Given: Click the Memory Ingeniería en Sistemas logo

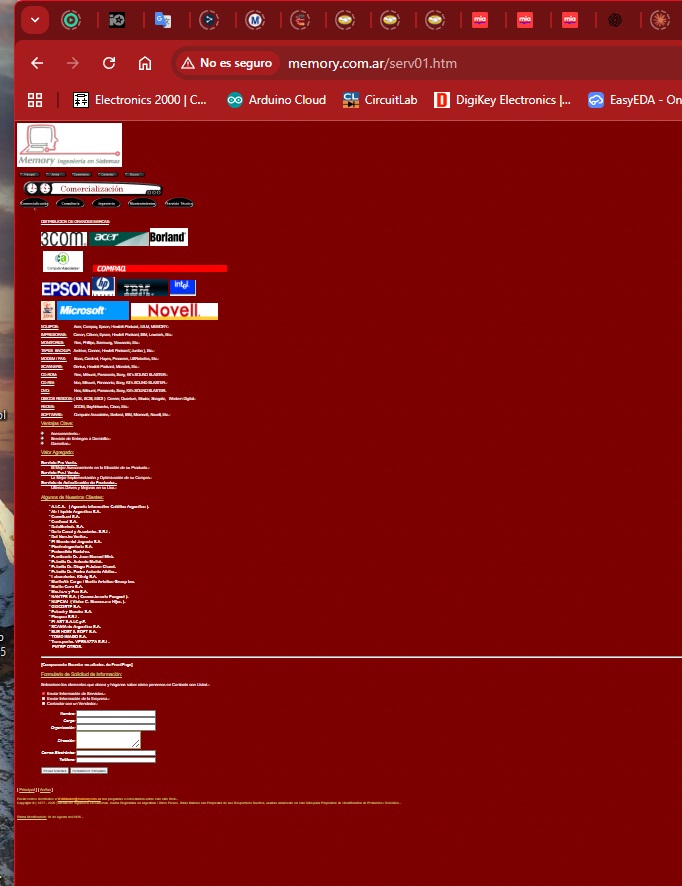Looking at the screenshot, I should [x=69, y=145].
